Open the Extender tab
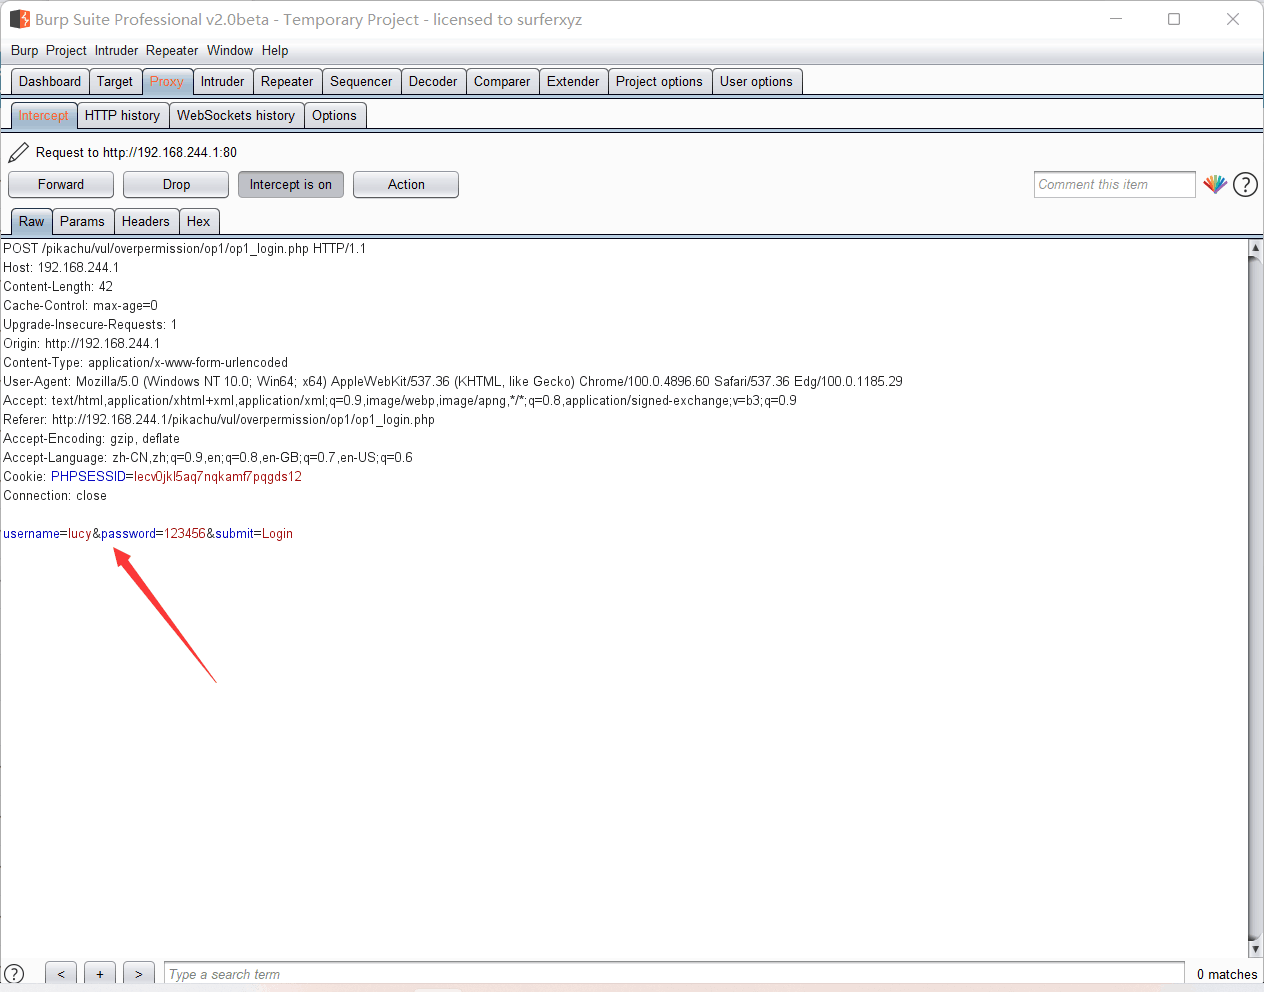 pos(573,82)
